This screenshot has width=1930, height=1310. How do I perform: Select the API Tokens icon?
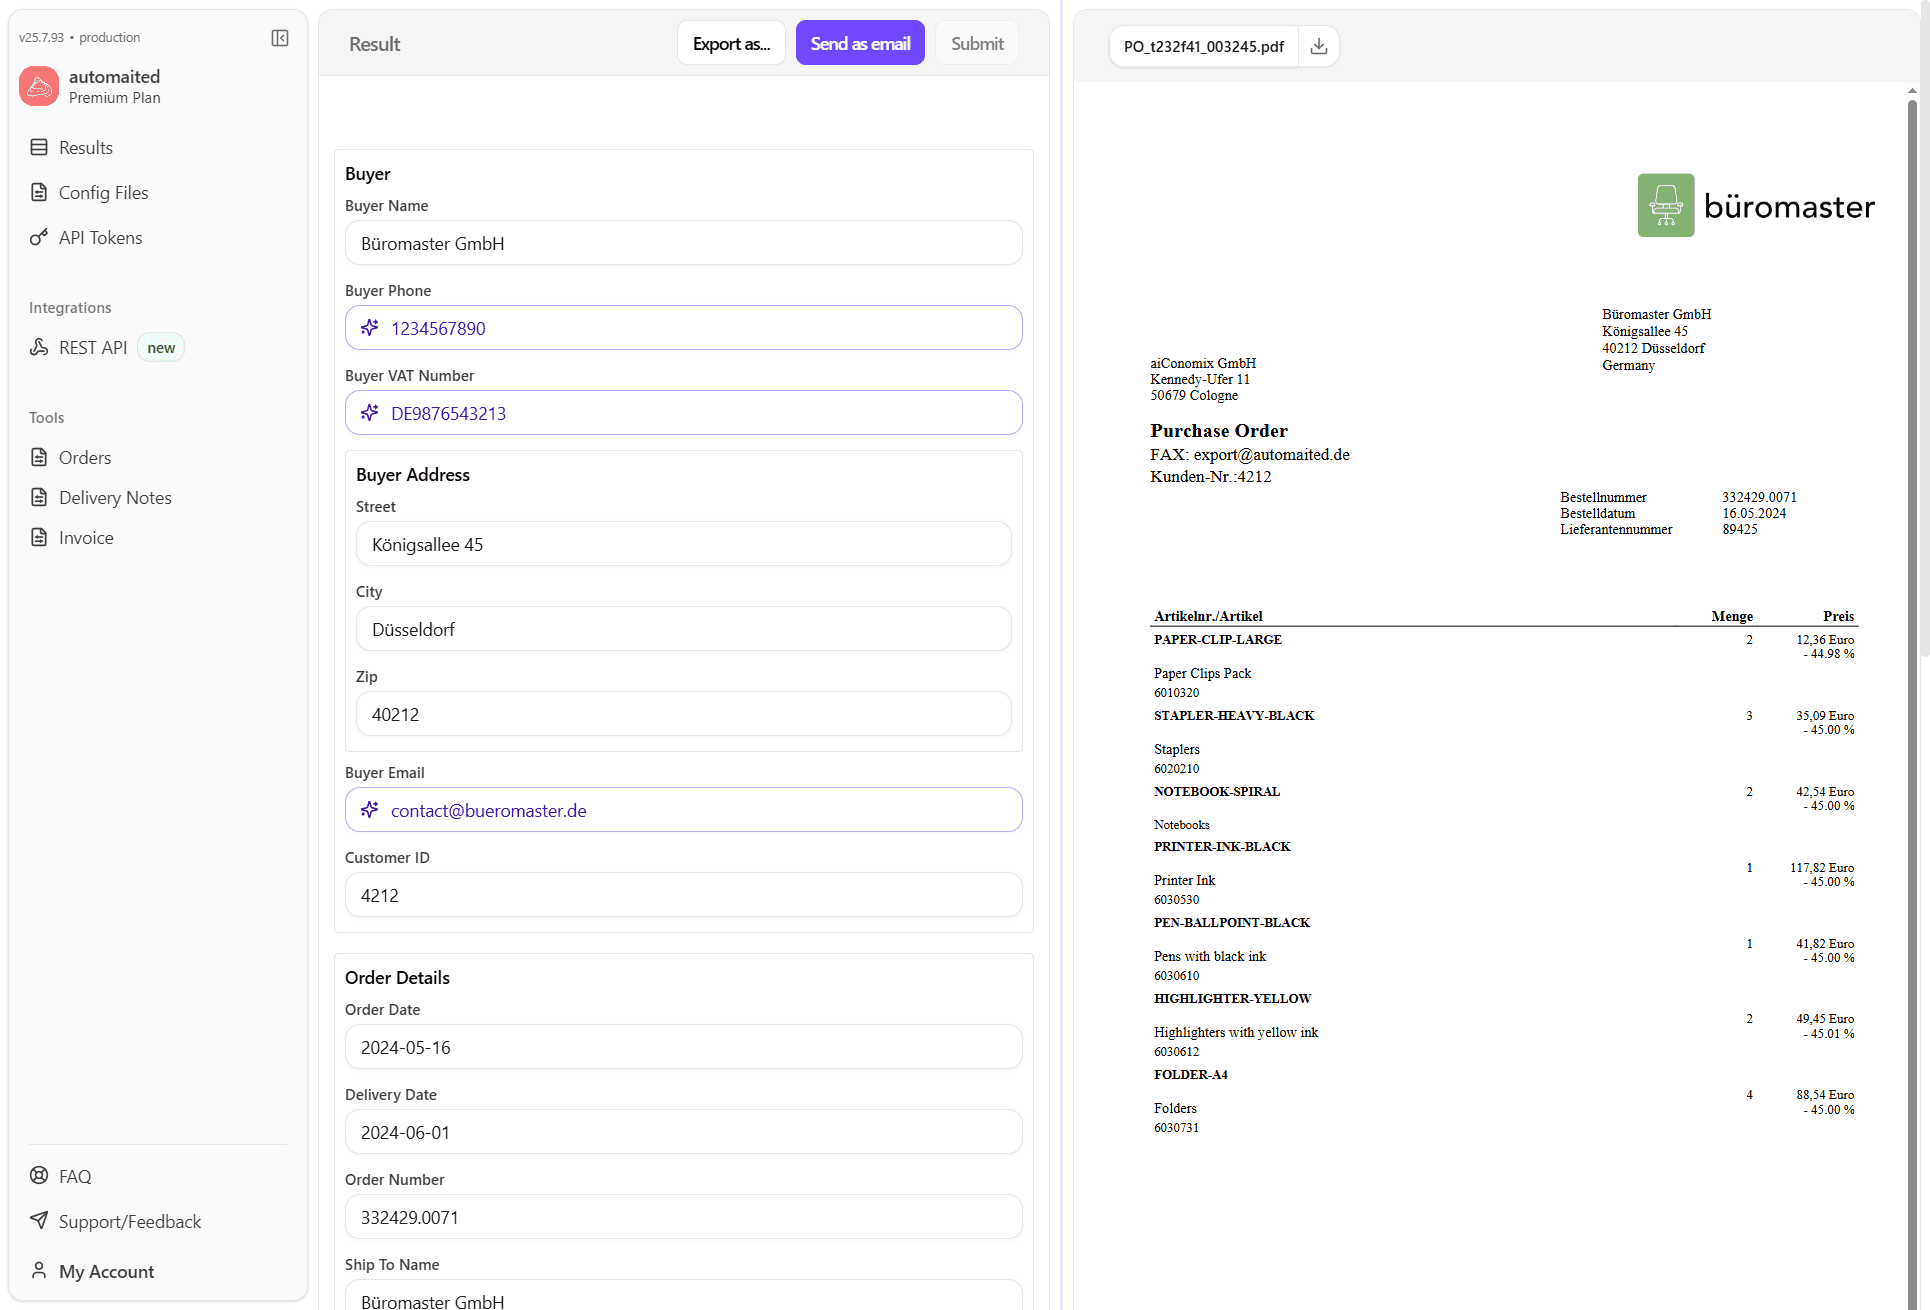(x=38, y=237)
